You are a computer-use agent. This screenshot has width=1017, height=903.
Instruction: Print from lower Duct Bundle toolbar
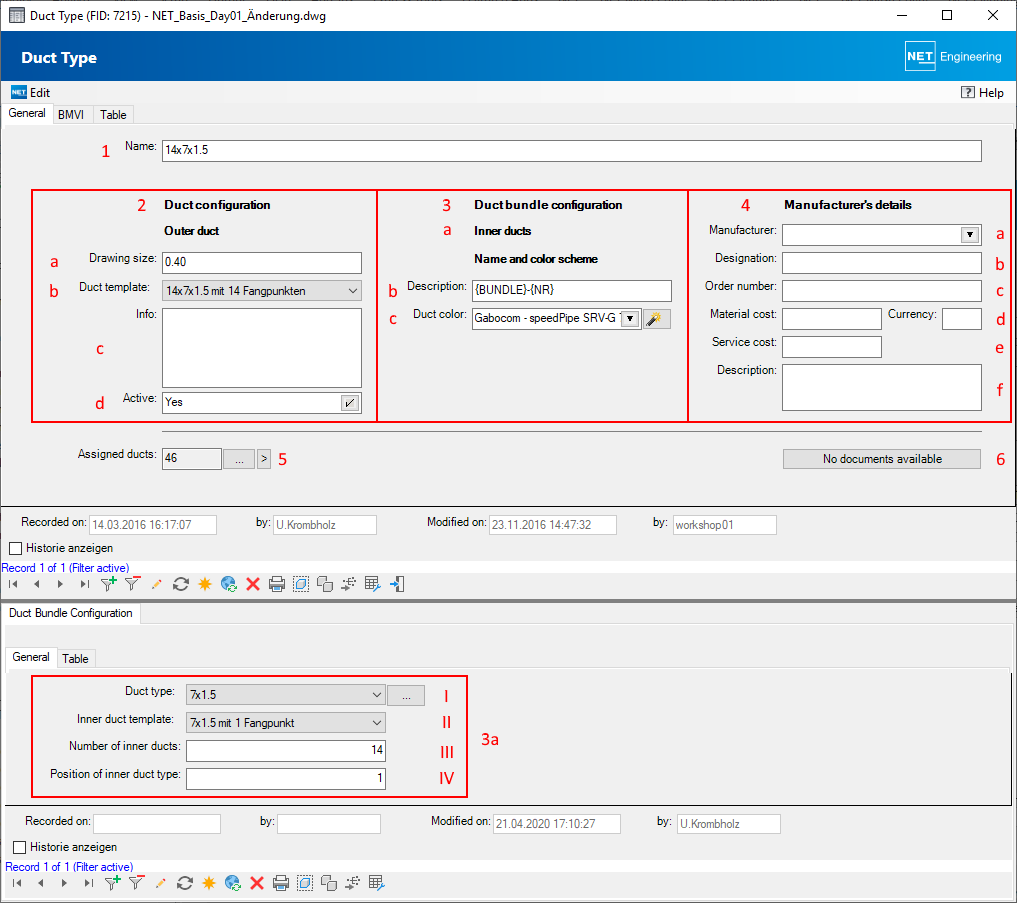281,883
